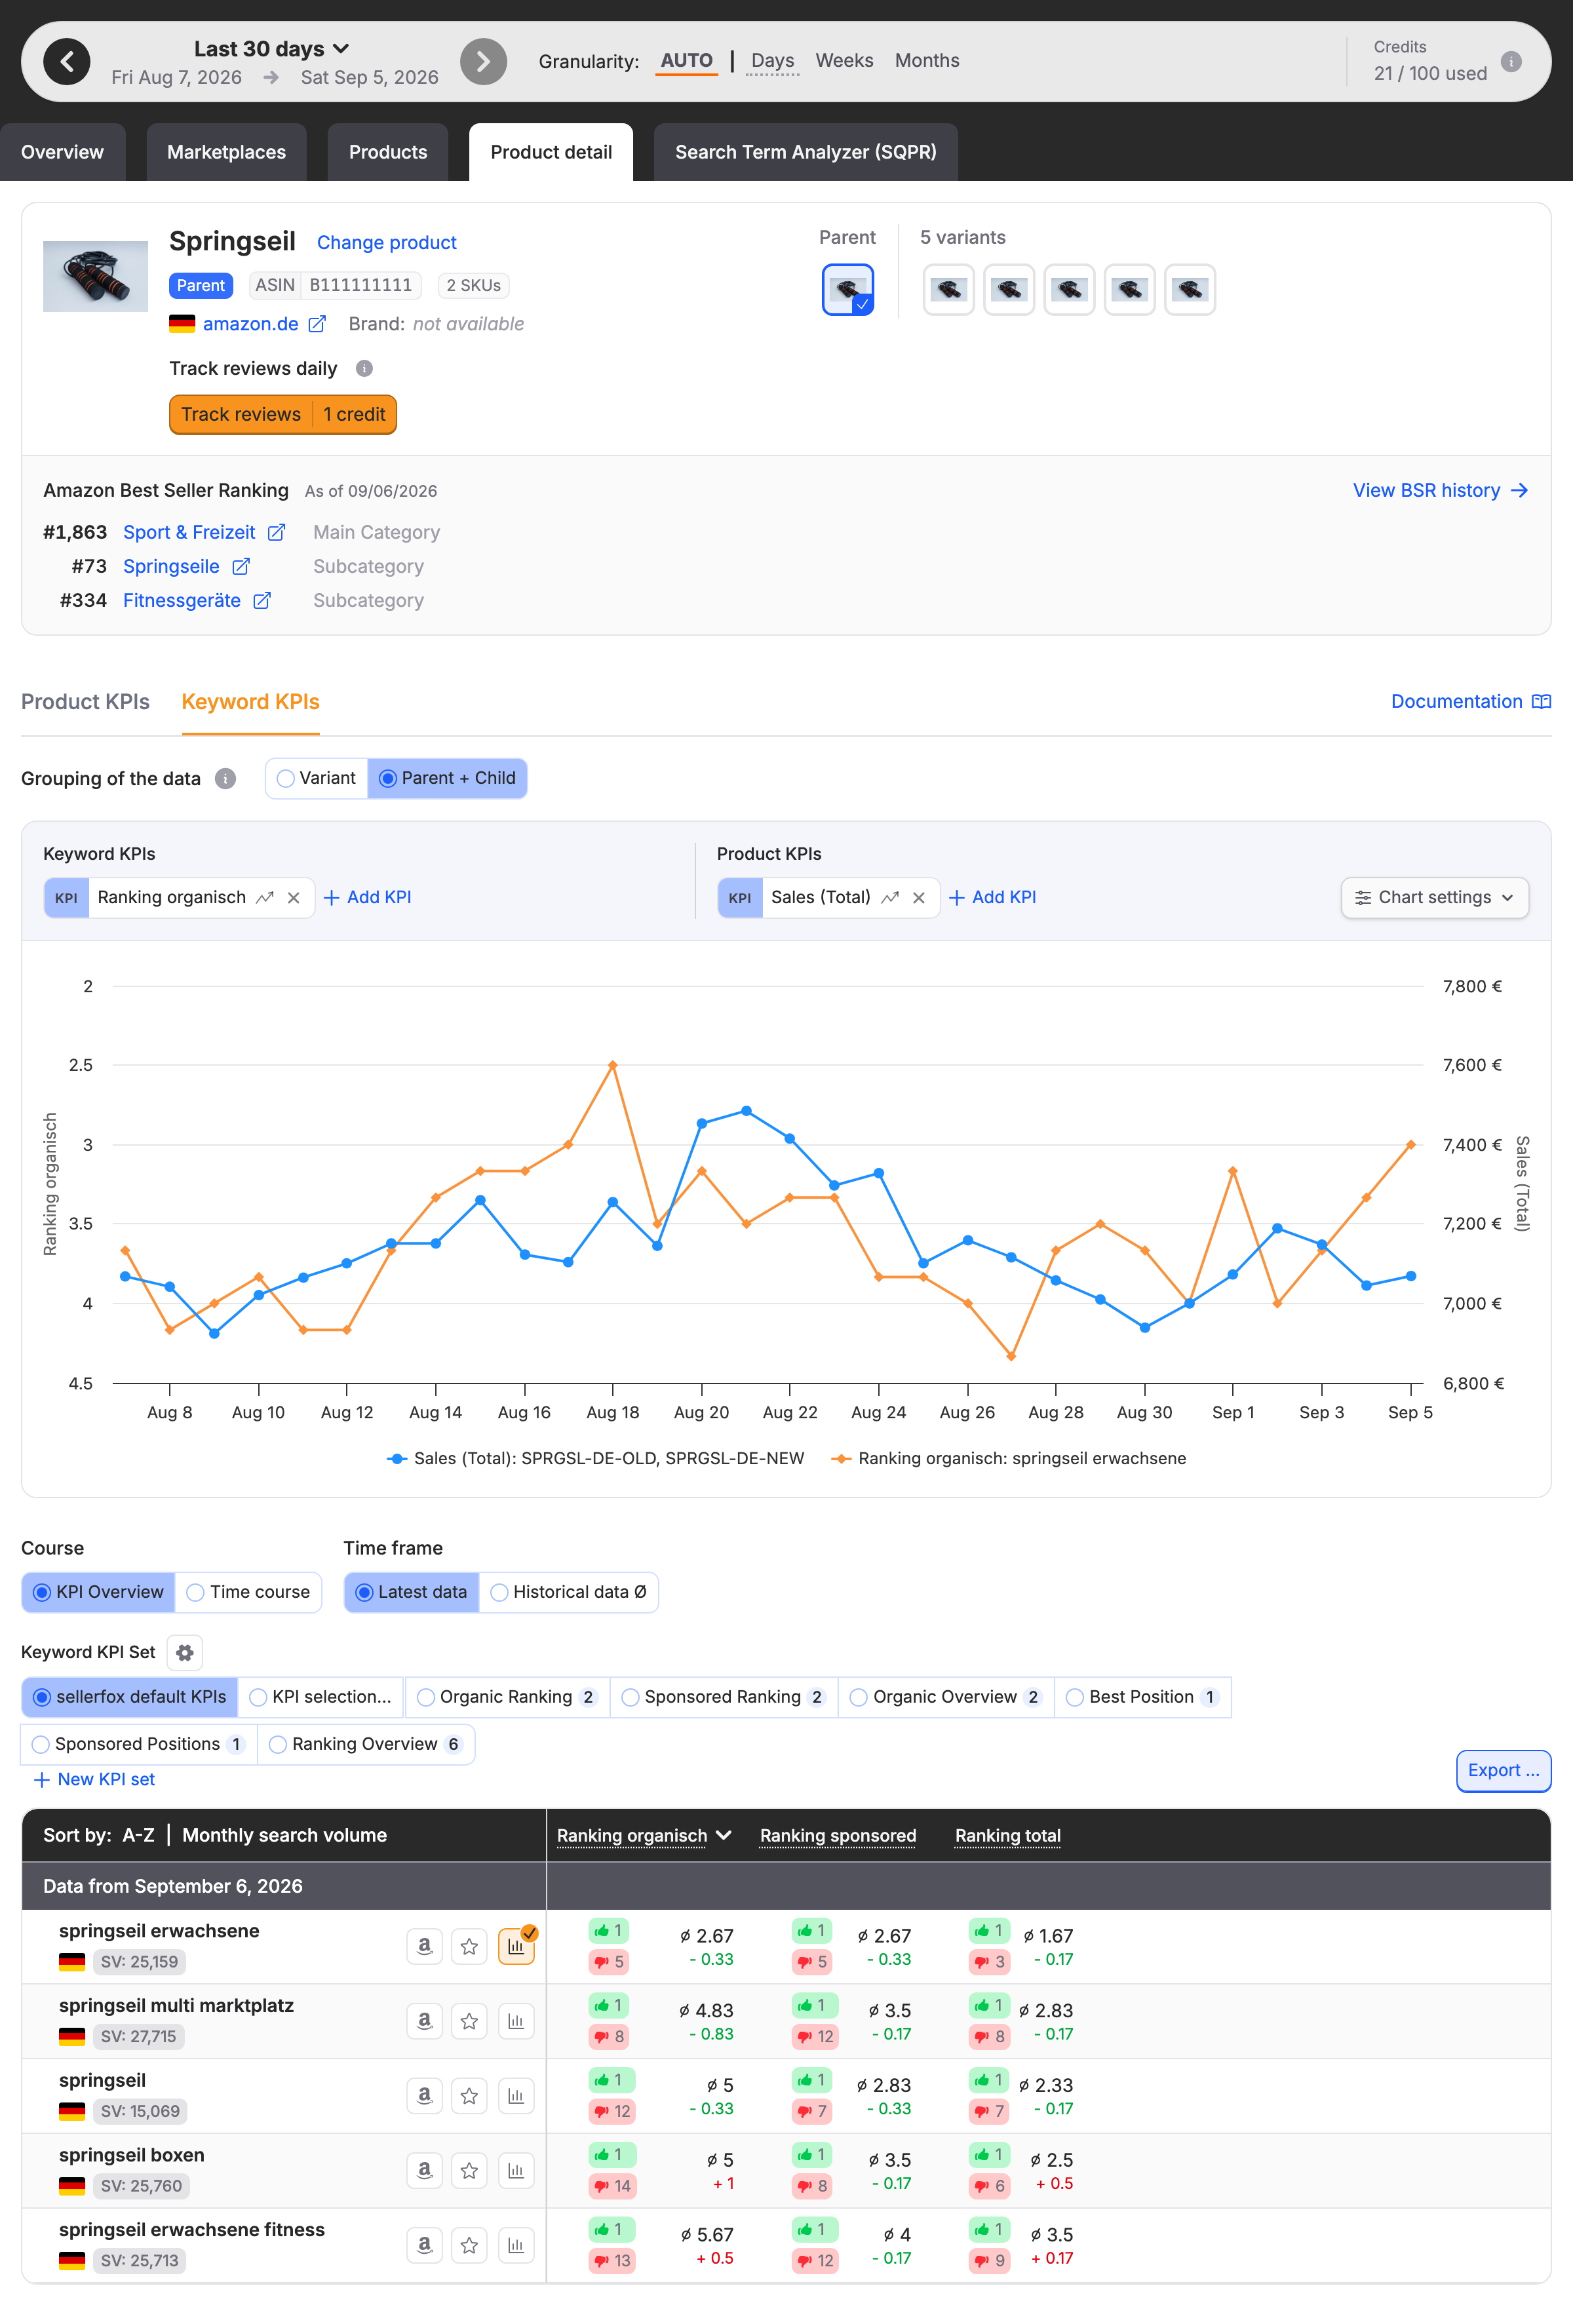Expand the Last 30 days dropdown
1573x2324 pixels.
point(271,49)
